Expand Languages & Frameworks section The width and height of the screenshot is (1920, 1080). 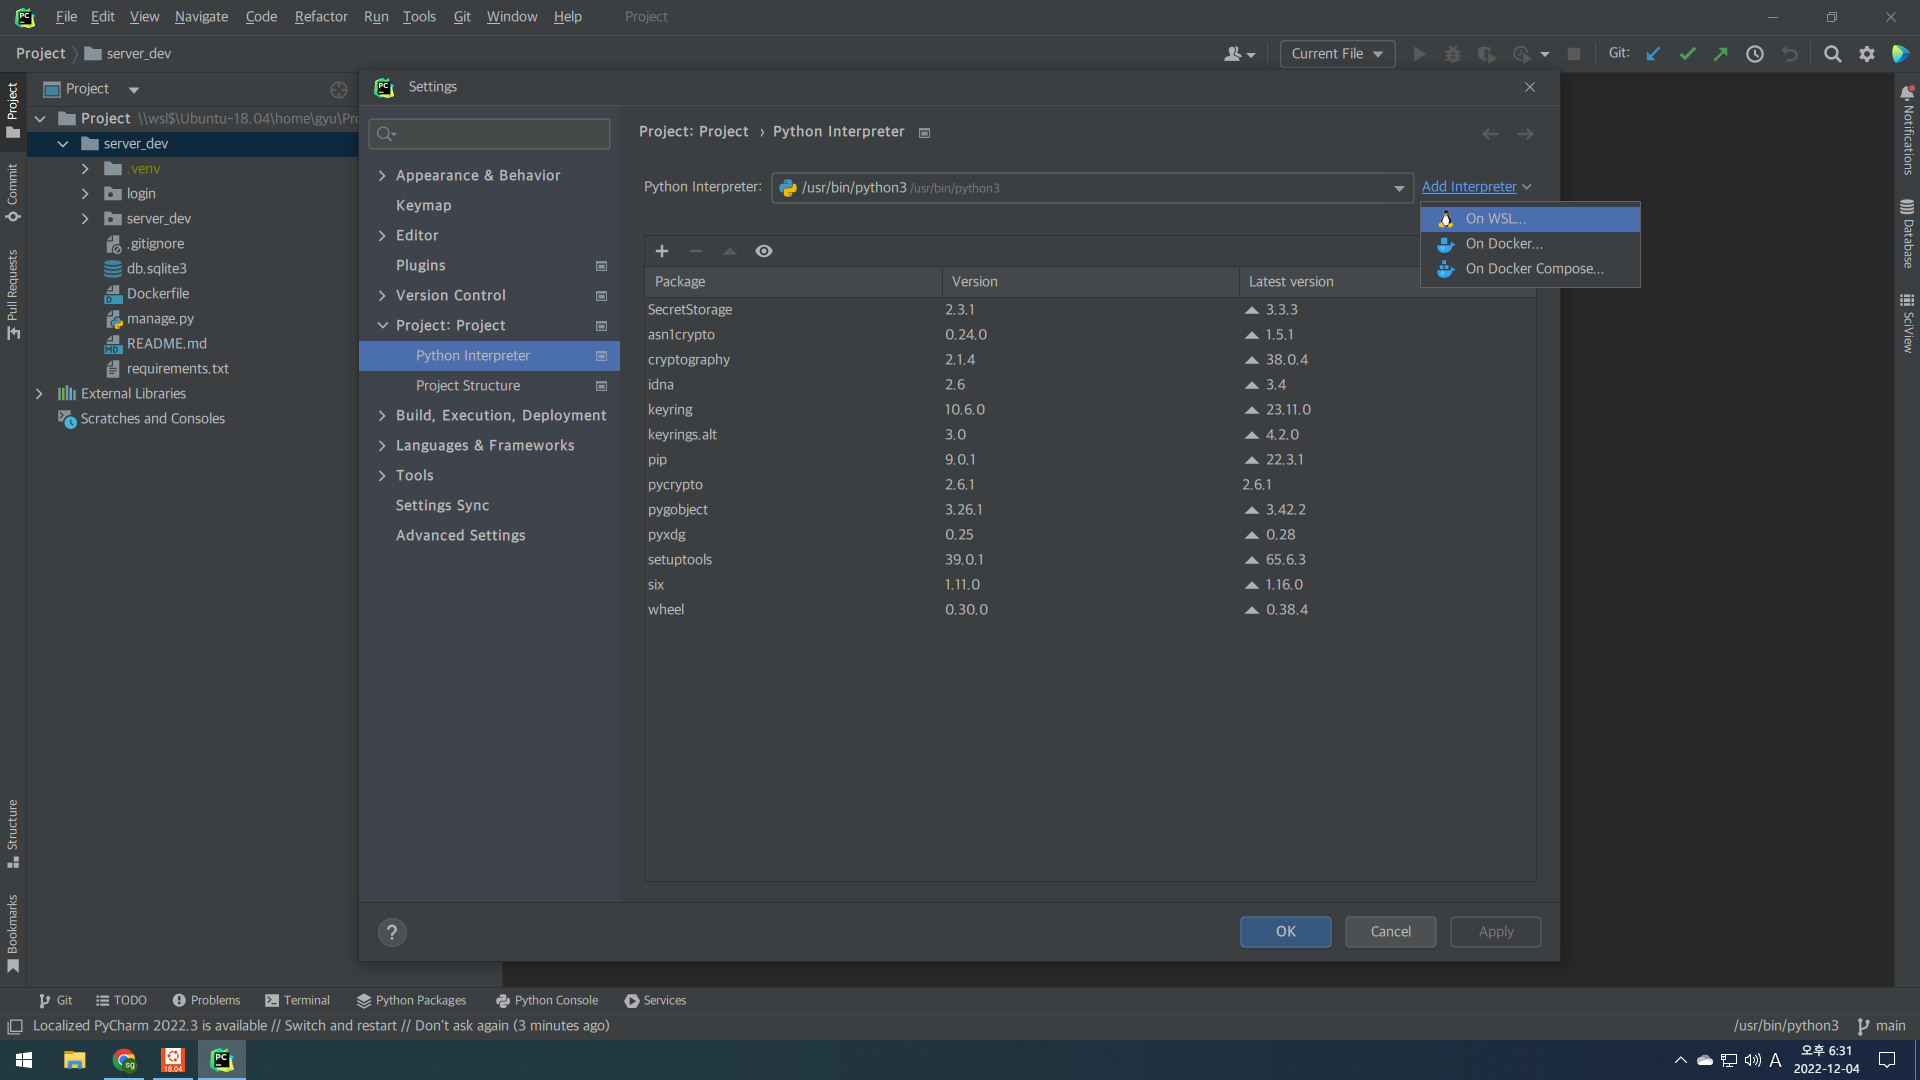pos(382,446)
